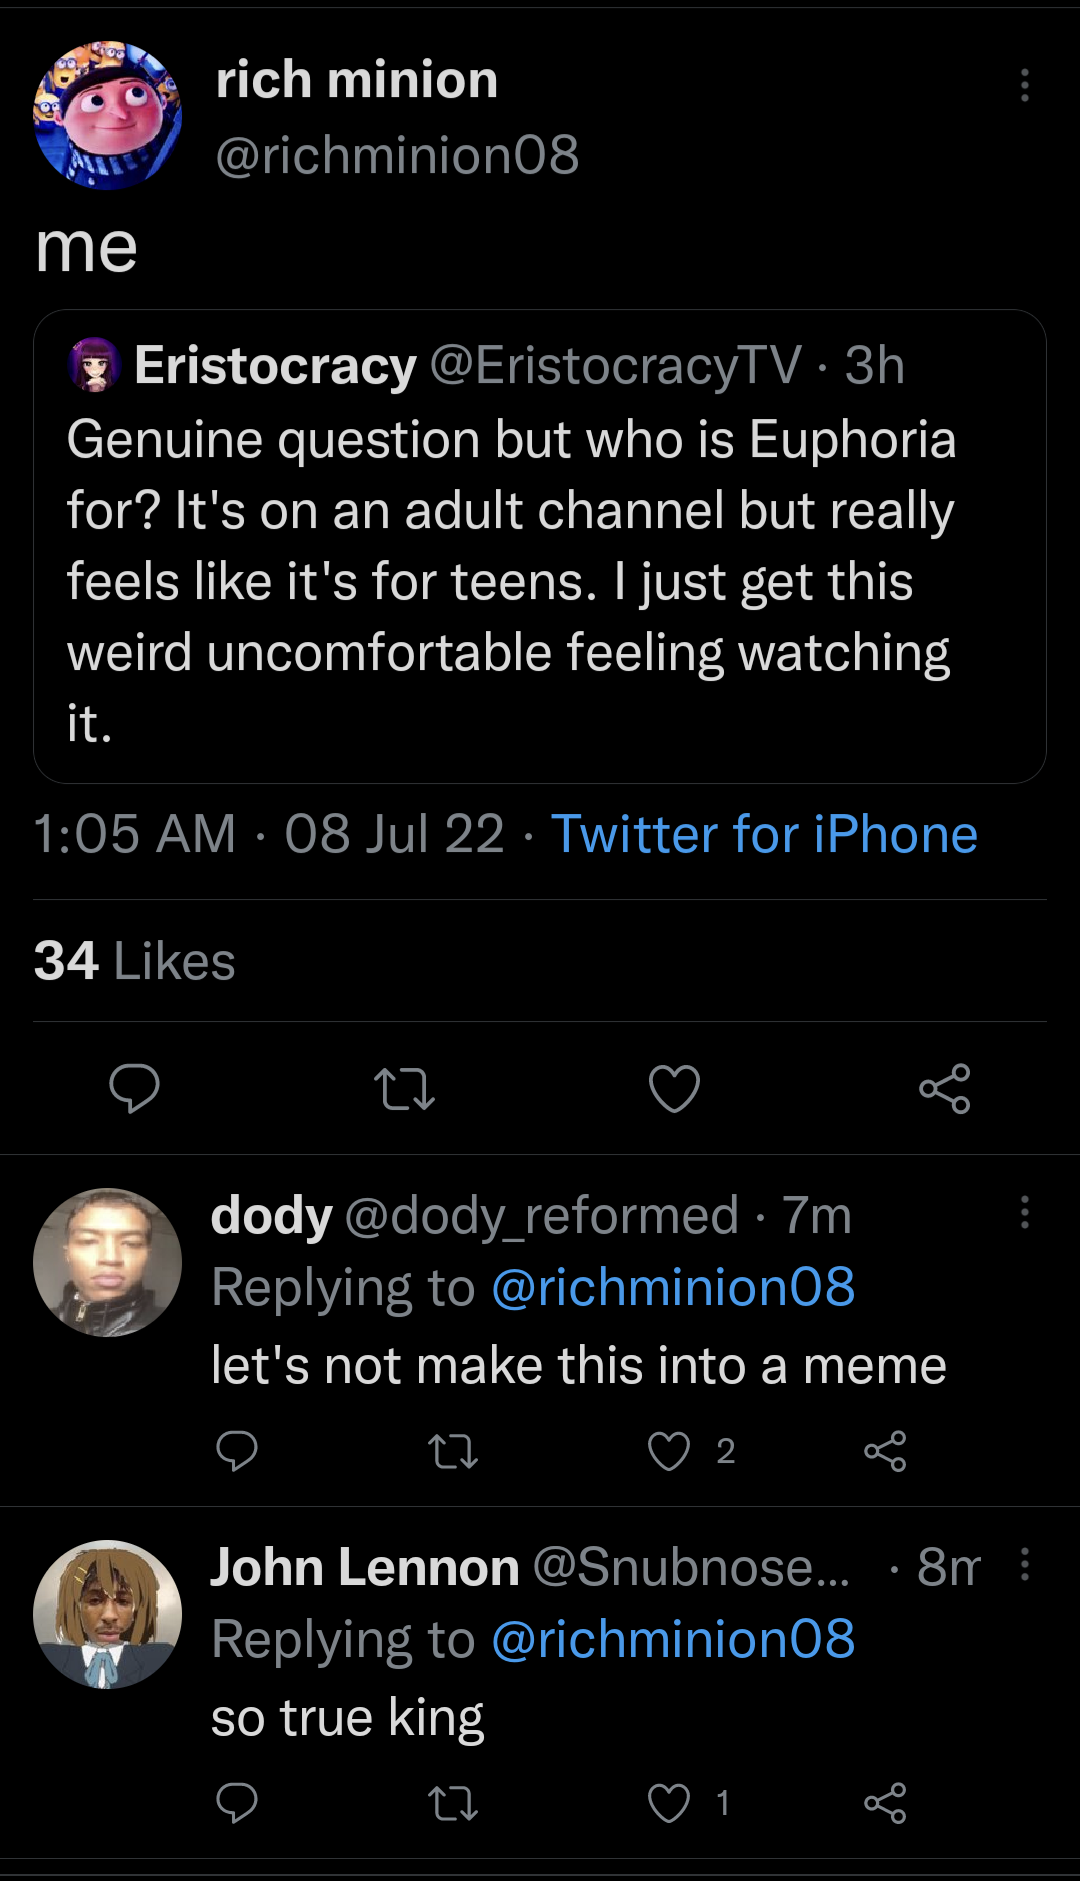The height and width of the screenshot is (1881, 1080).
Task: Like the main tweet with heart icon
Action: coord(674,1088)
